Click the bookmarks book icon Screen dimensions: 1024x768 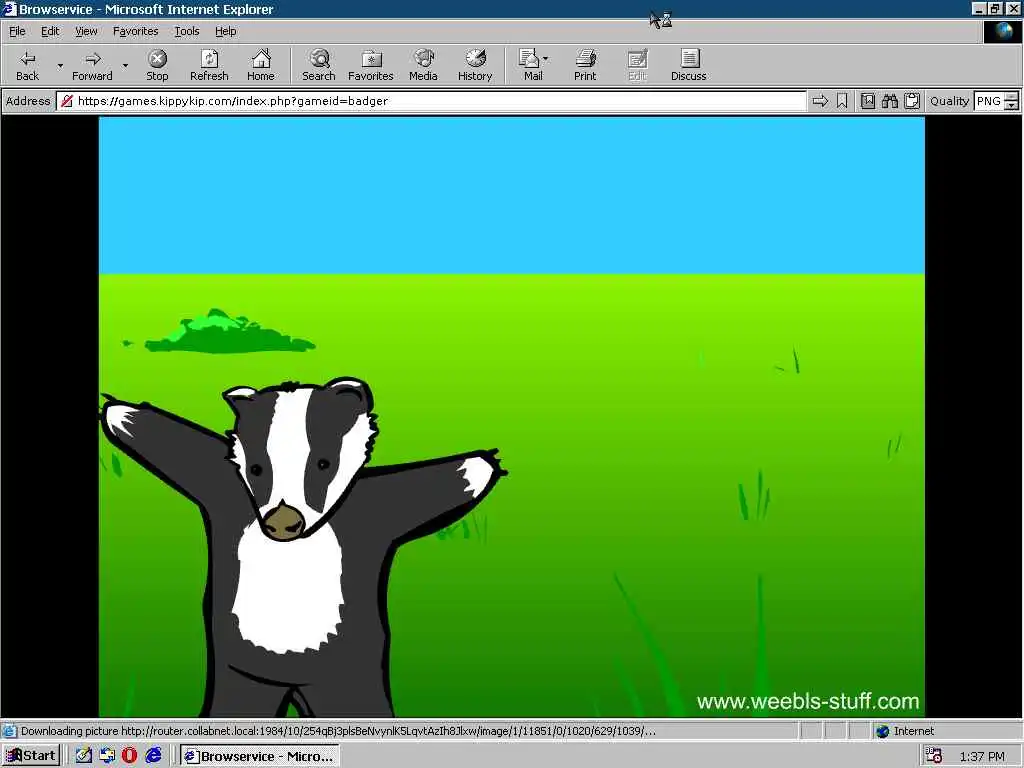click(x=868, y=101)
